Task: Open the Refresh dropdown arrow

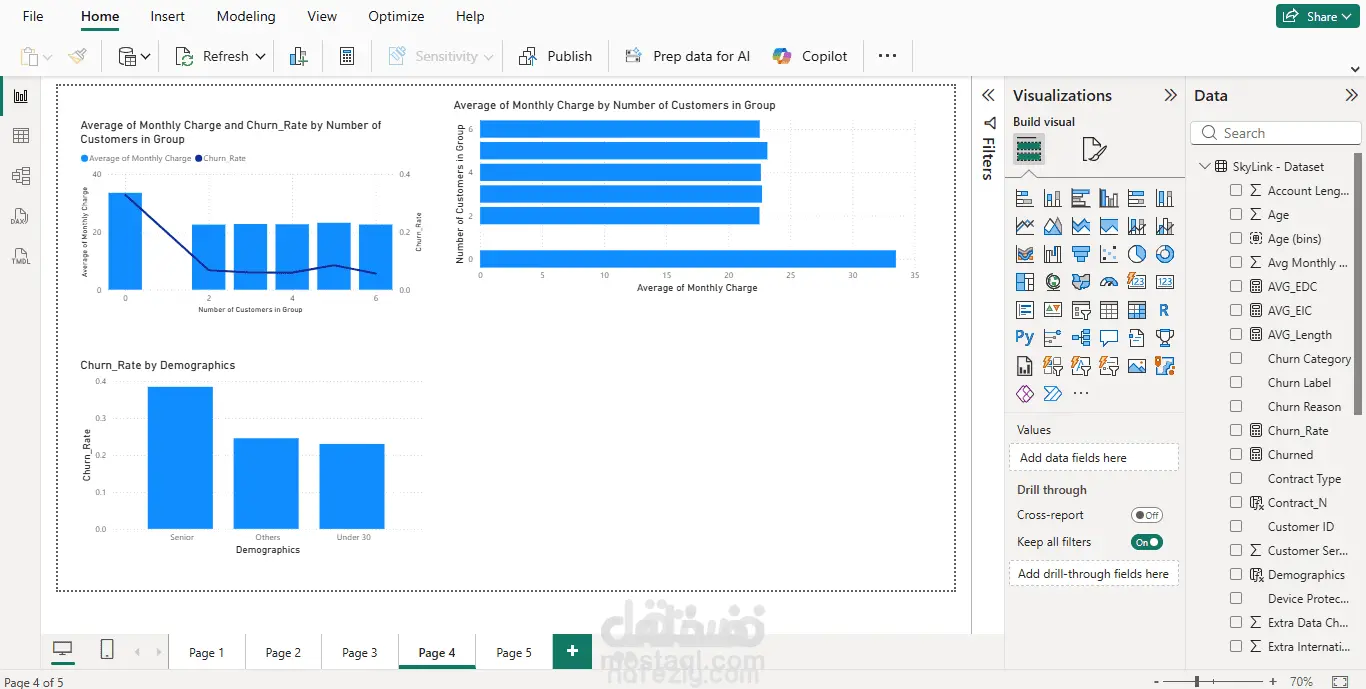Action: [261, 57]
